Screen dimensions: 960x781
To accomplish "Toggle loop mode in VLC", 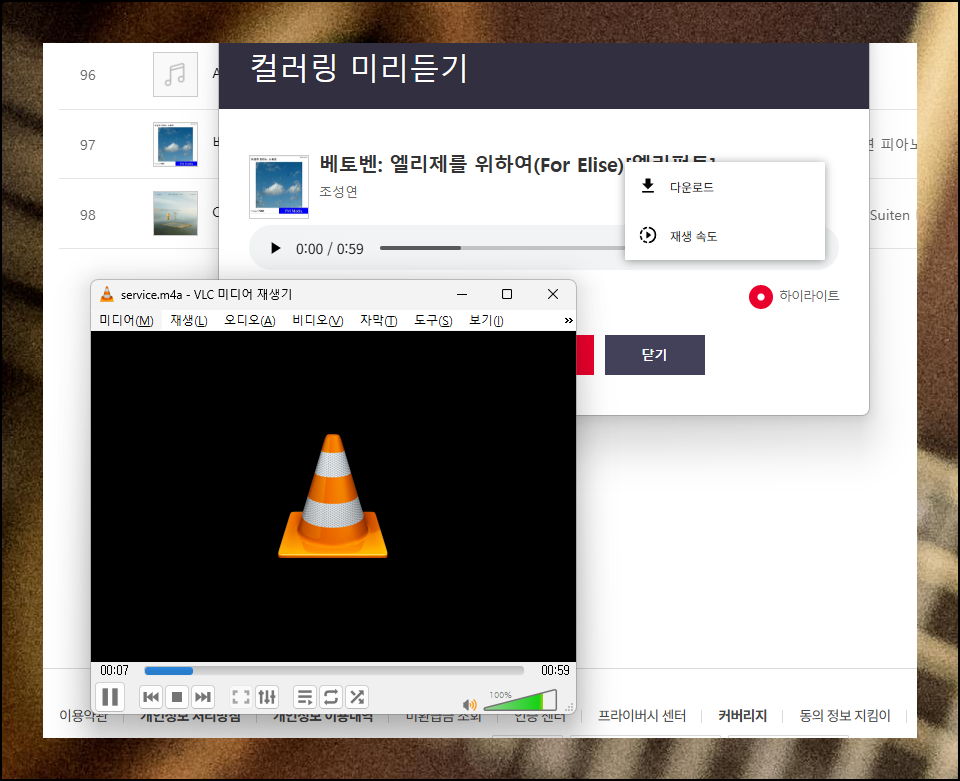I will [331, 697].
